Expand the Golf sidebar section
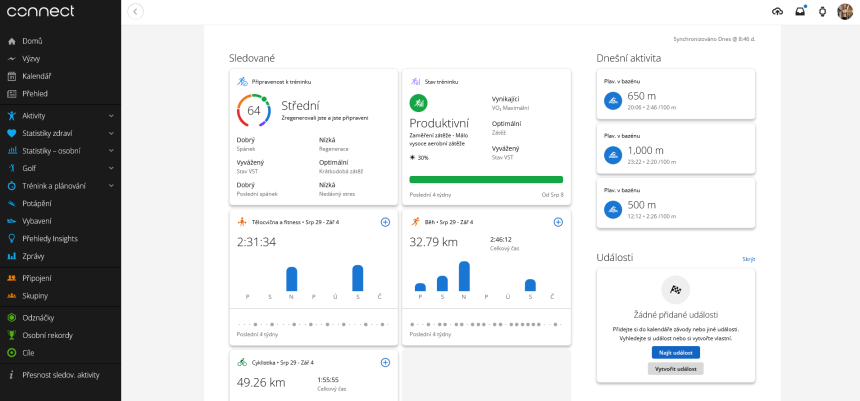Image resolution: width=860 pixels, height=401 pixels. (111, 168)
